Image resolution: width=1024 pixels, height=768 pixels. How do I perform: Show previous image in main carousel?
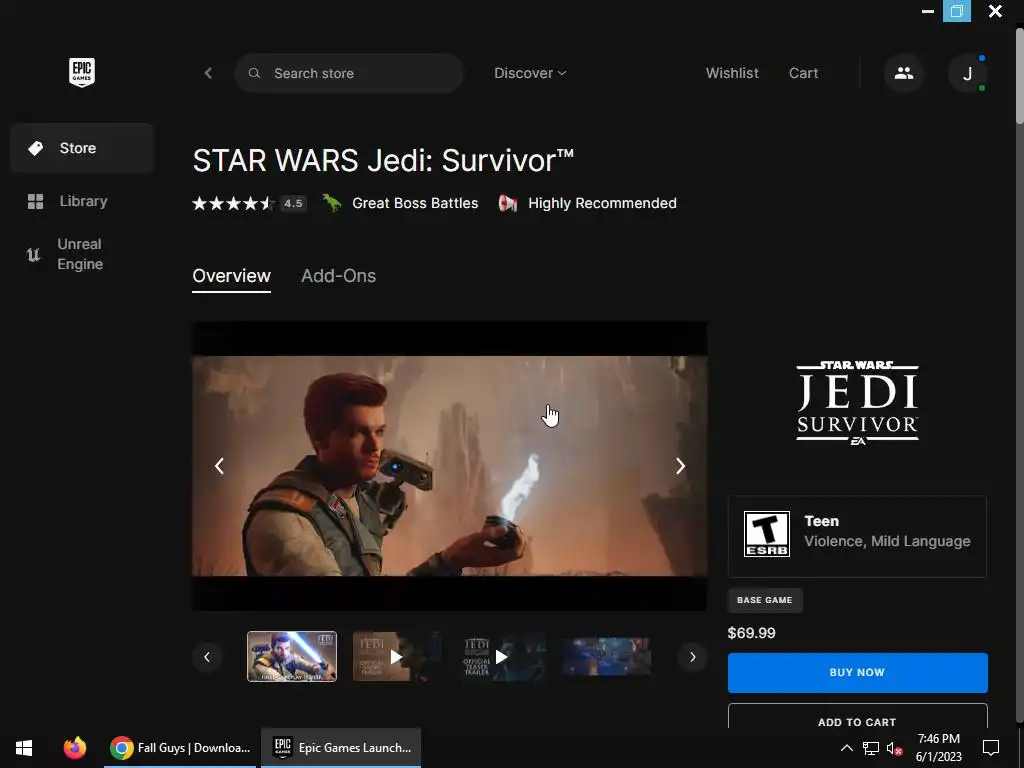pos(219,466)
